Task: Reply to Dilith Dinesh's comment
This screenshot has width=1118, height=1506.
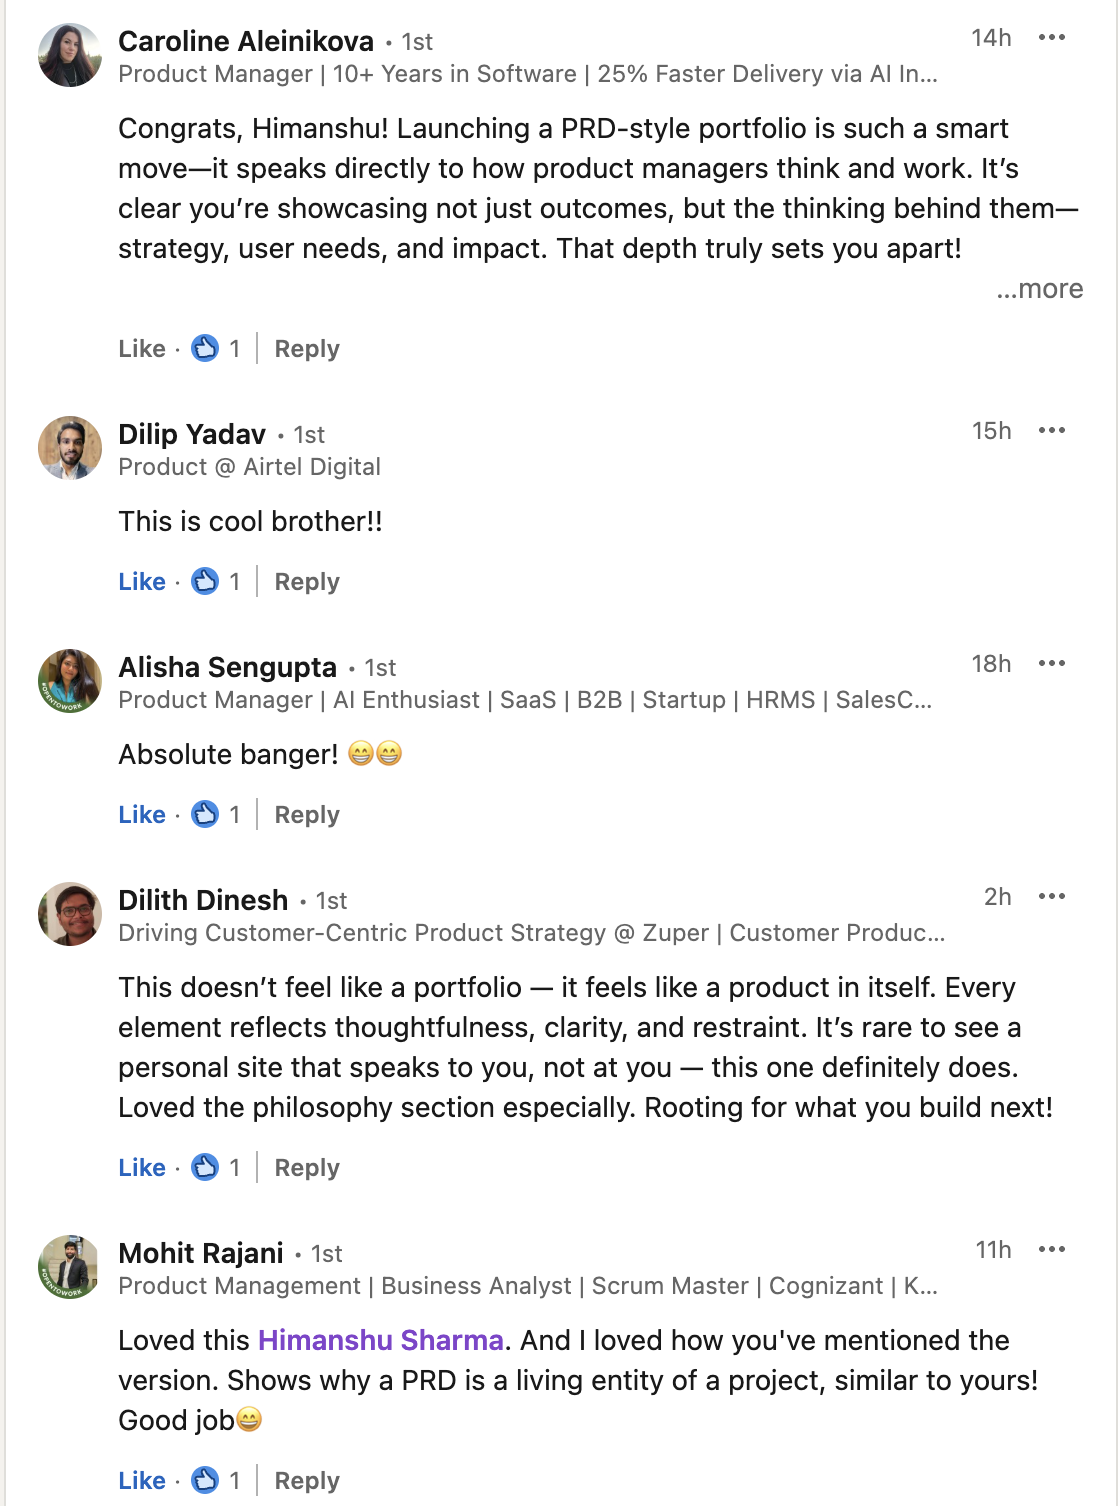Action: pyautogui.click(x=307, y=1168)
